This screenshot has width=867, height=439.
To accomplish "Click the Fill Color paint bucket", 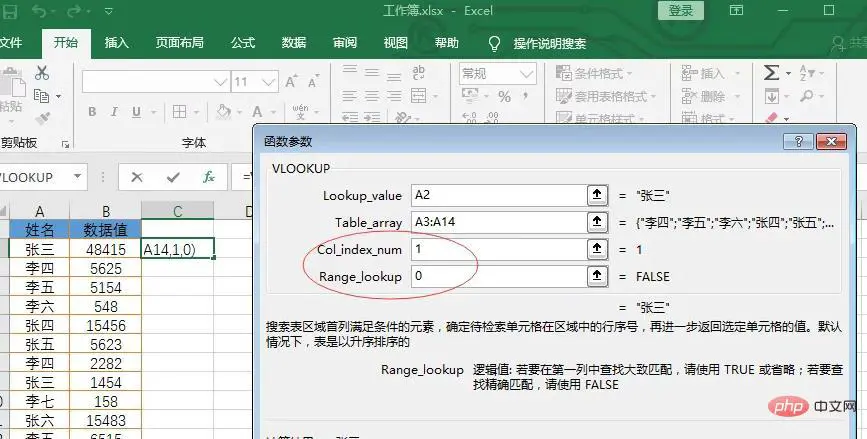I will 224,112.
